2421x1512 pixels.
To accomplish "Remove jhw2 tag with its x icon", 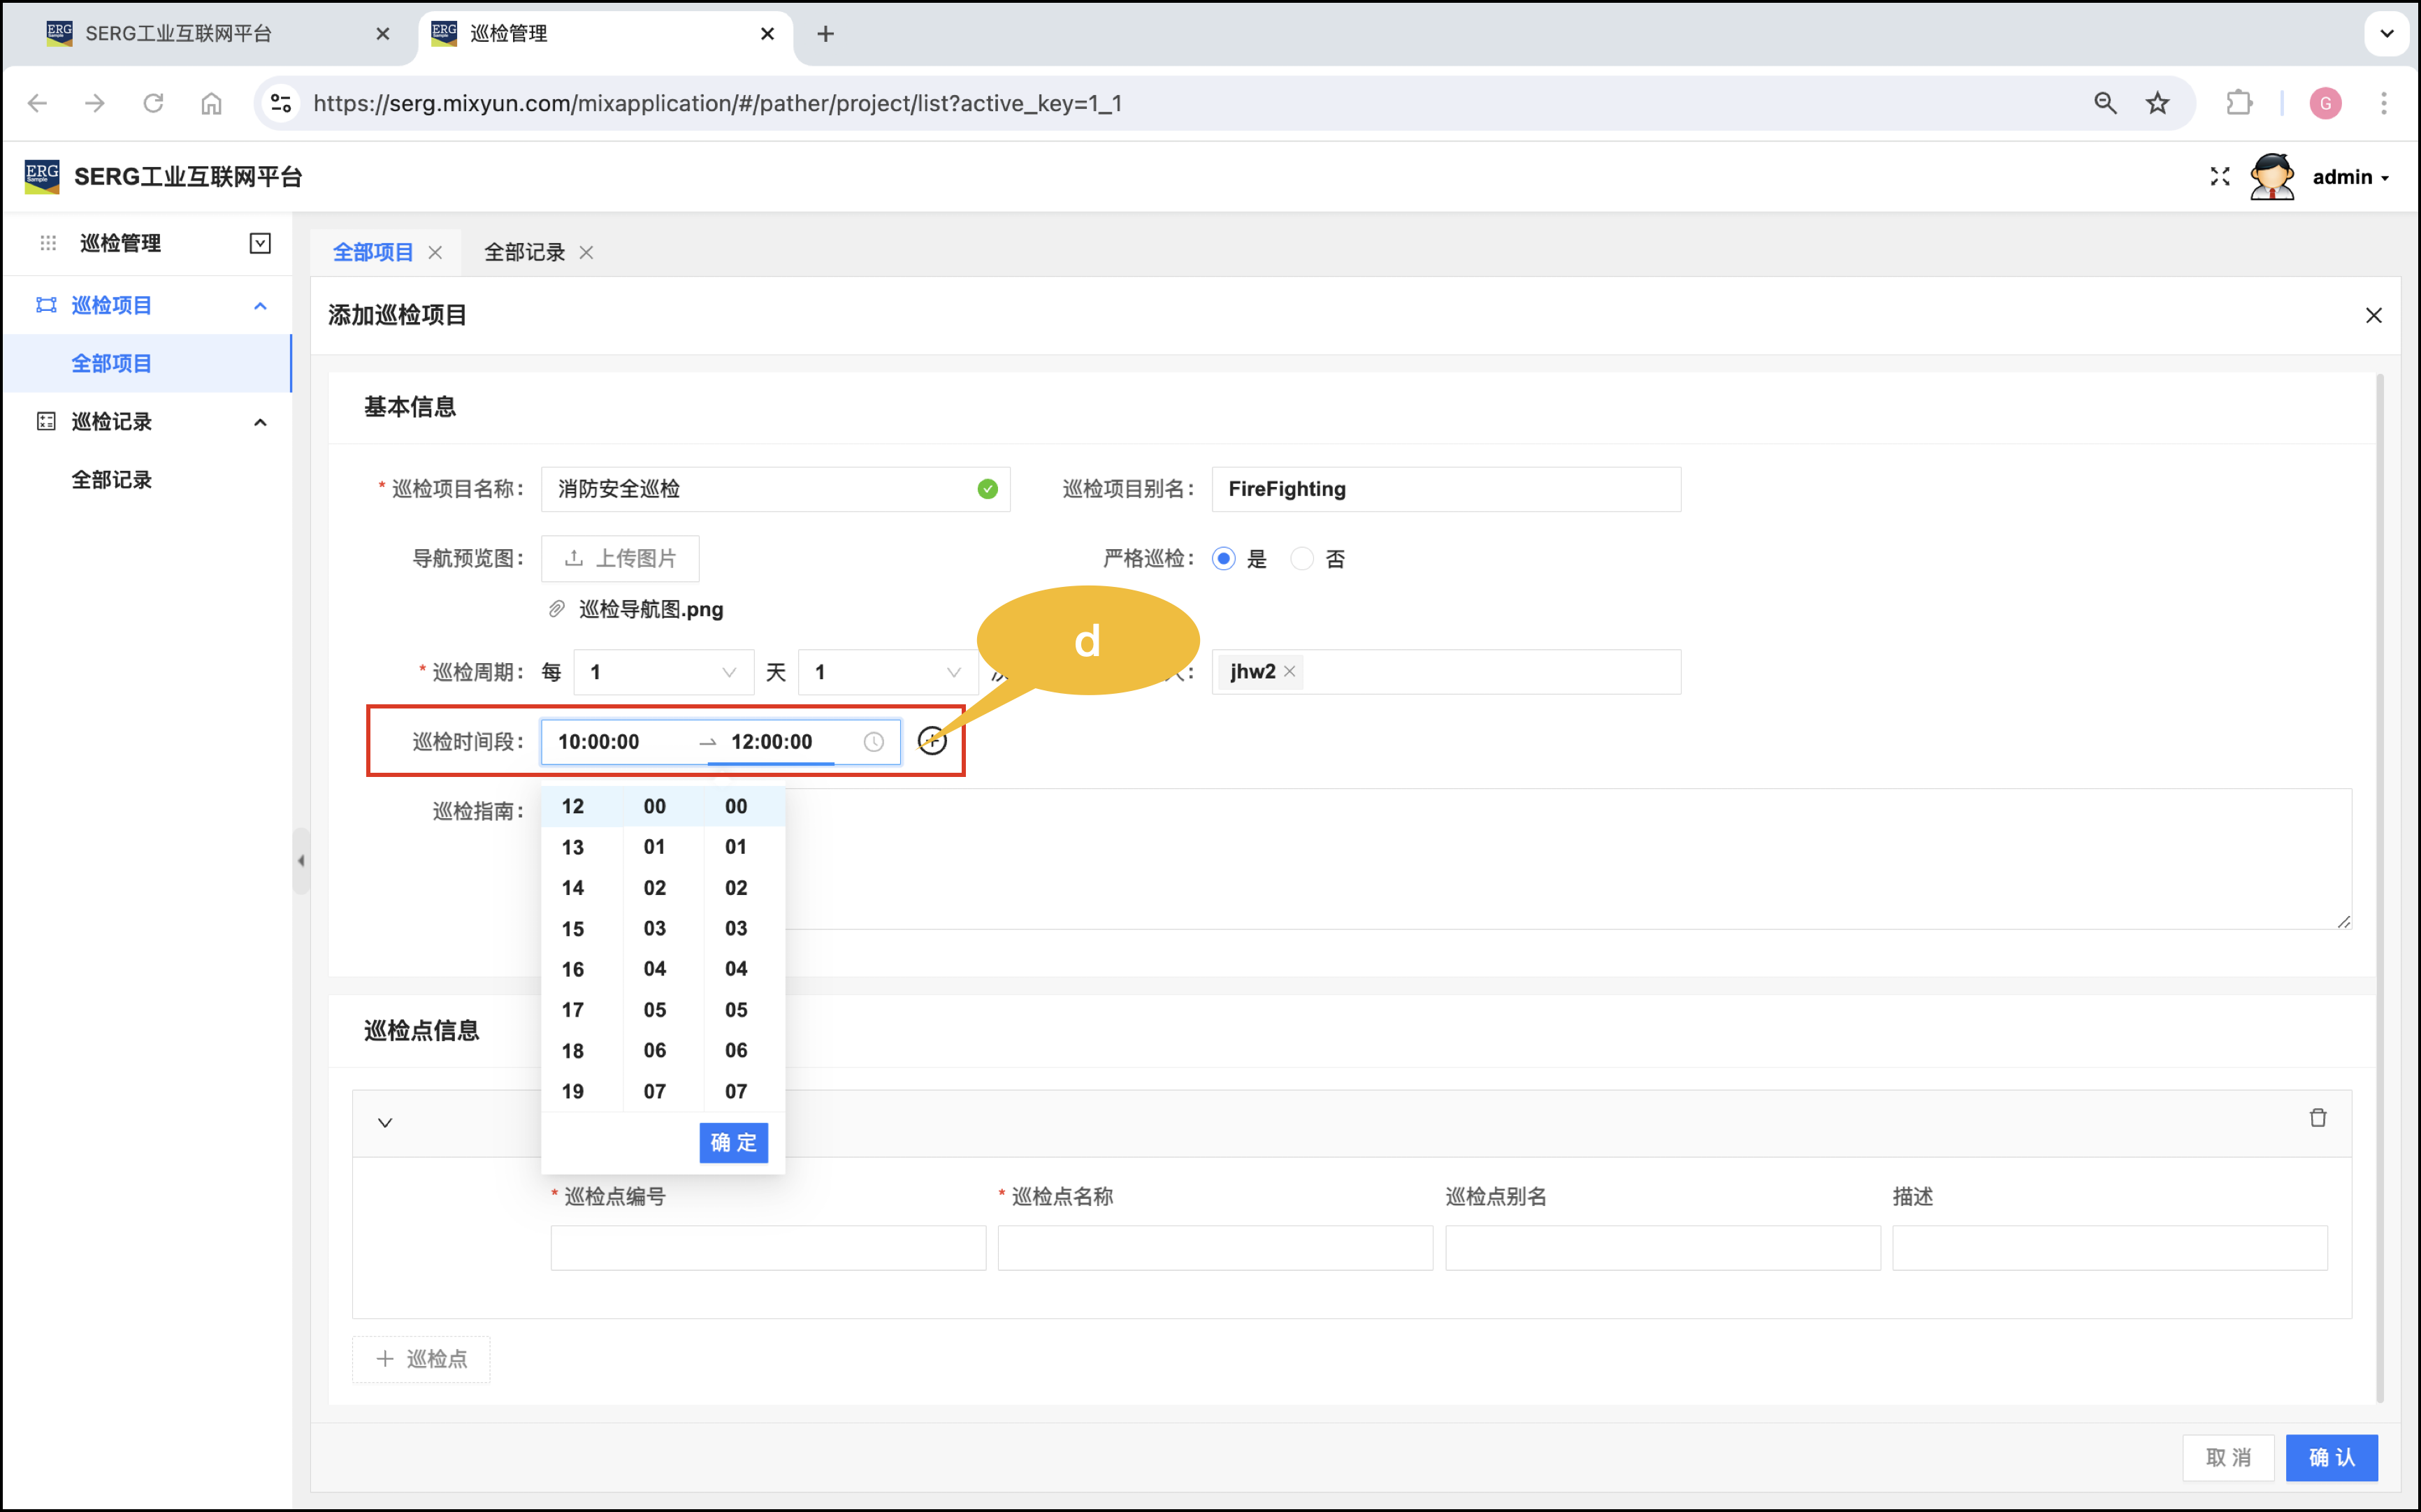I will coord(1290,671).
